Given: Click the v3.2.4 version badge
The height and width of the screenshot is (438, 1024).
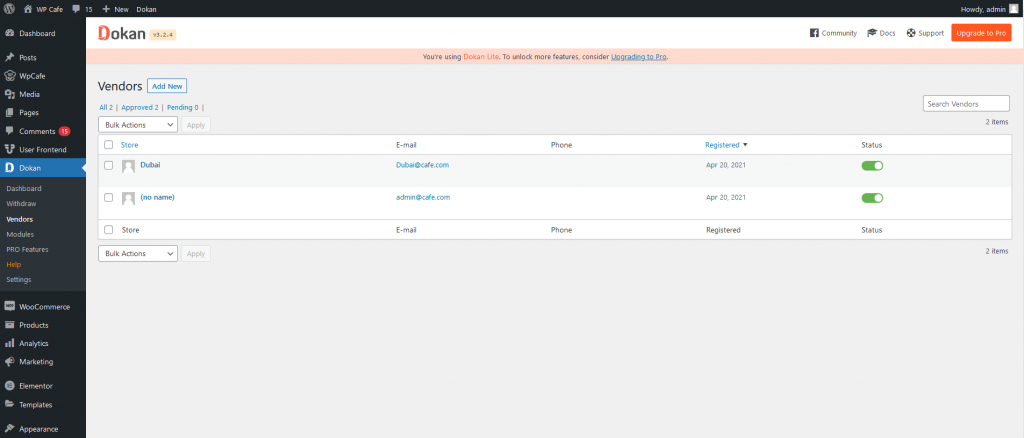Looking at the screenshot, I should (163, 34).
